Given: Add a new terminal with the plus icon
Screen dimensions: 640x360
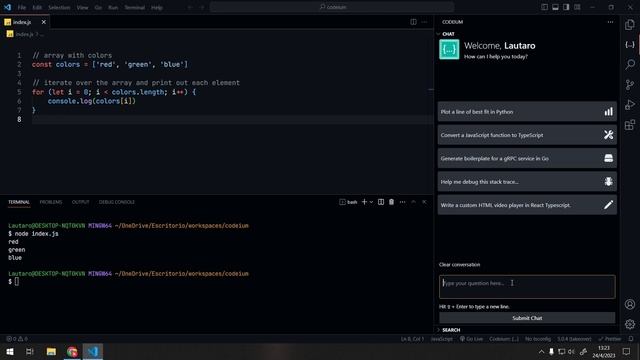Looking at the screenshot, I should (x=364, y=202).
